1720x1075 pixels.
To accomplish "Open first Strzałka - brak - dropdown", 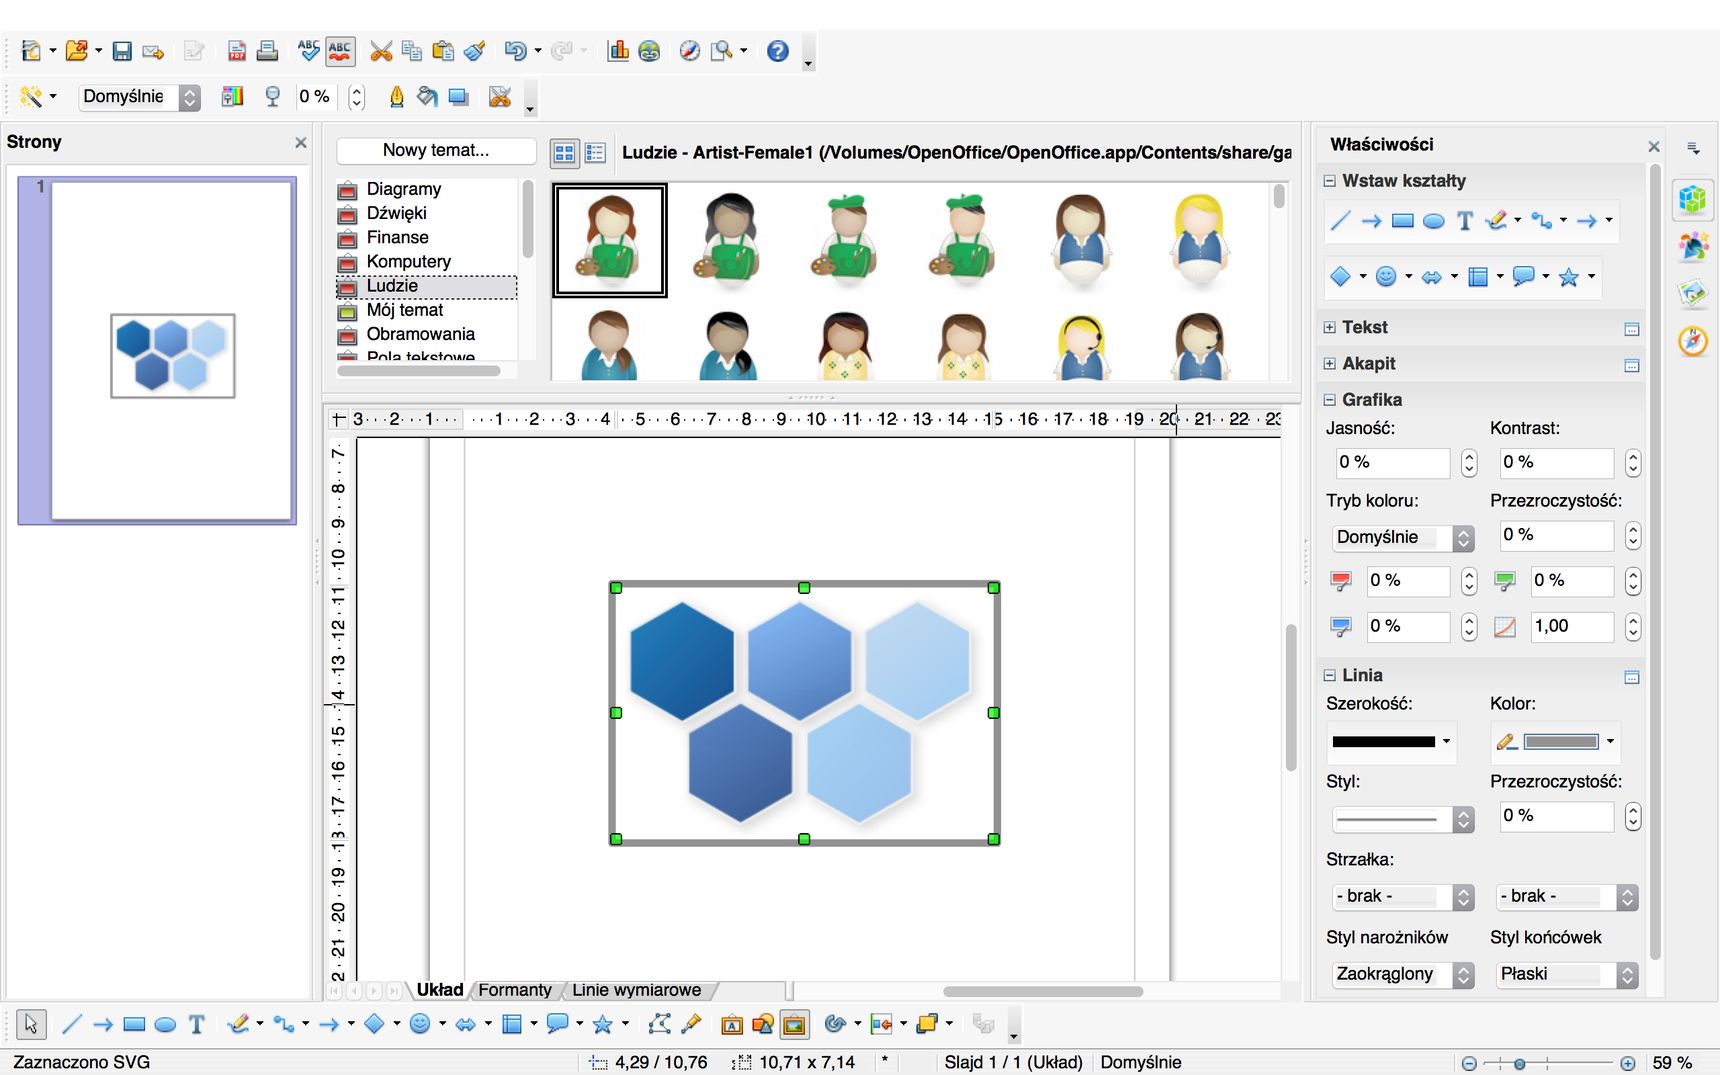I will coord(1403,897).
